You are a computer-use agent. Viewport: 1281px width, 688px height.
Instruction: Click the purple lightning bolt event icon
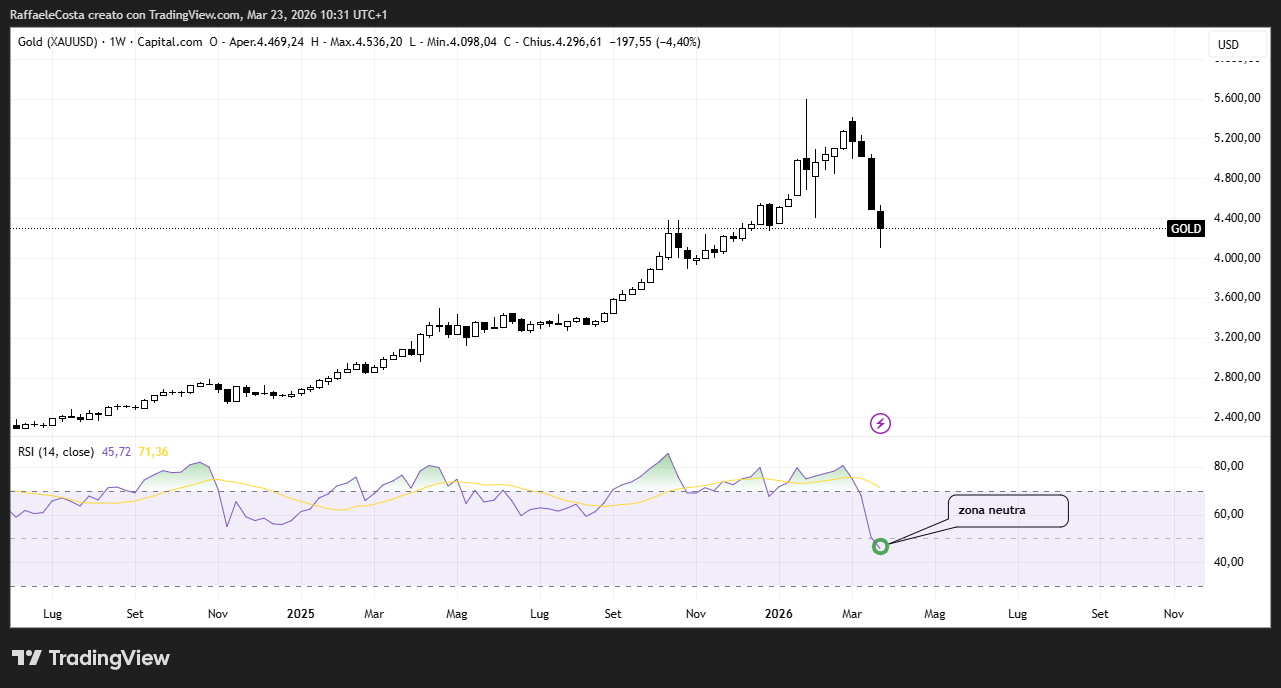tap(880, 424)
